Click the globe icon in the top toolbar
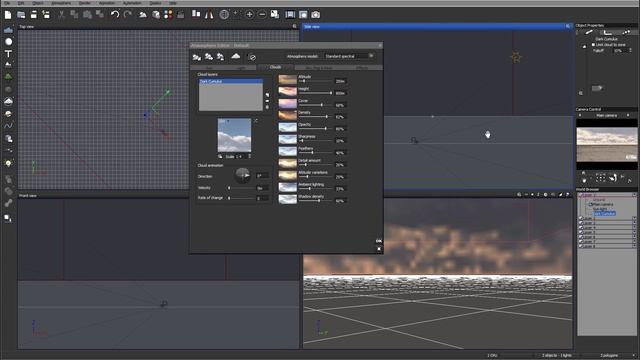This screenshot has height=360, width=640. click(224, 15)
